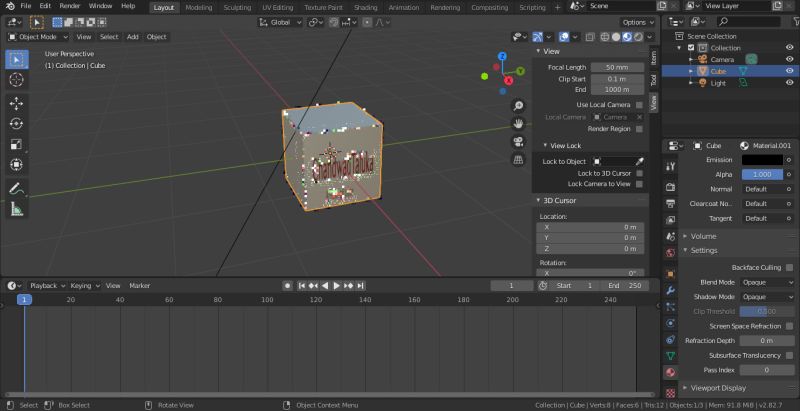
Task: Enable Subsurface Translucency checkbox
Action: [x=790, y=355]
